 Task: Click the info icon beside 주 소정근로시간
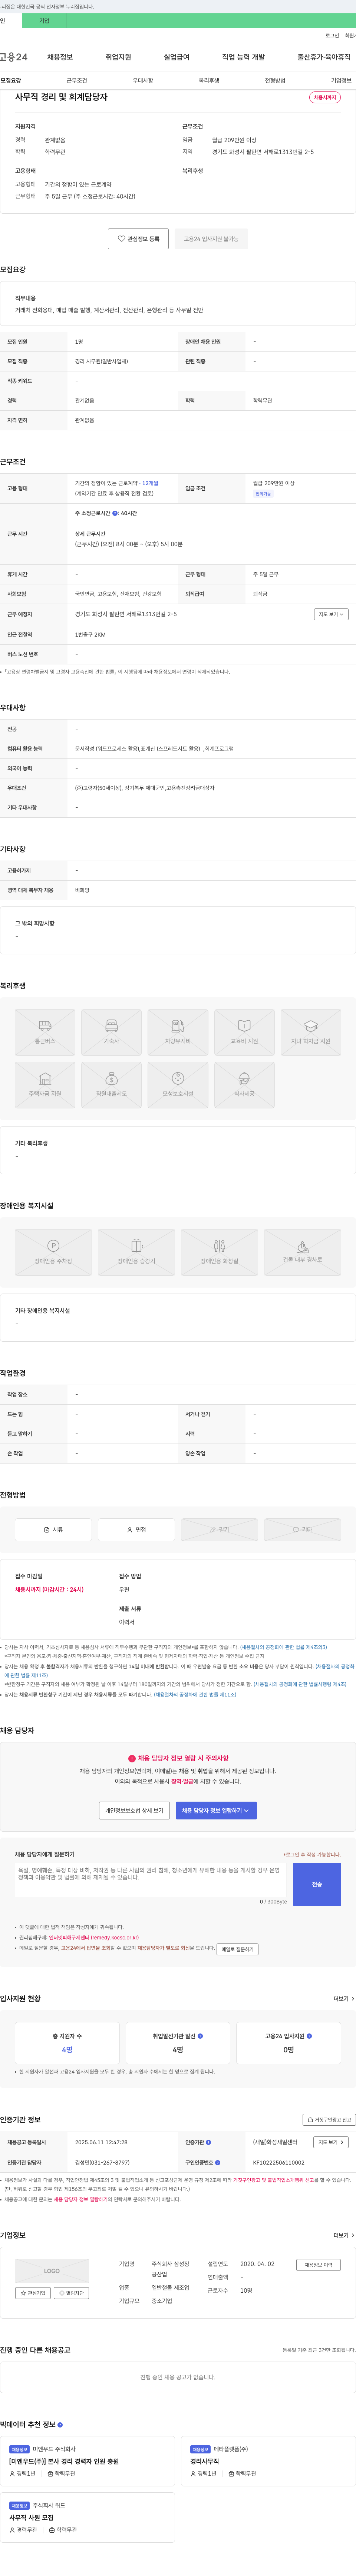115,513
